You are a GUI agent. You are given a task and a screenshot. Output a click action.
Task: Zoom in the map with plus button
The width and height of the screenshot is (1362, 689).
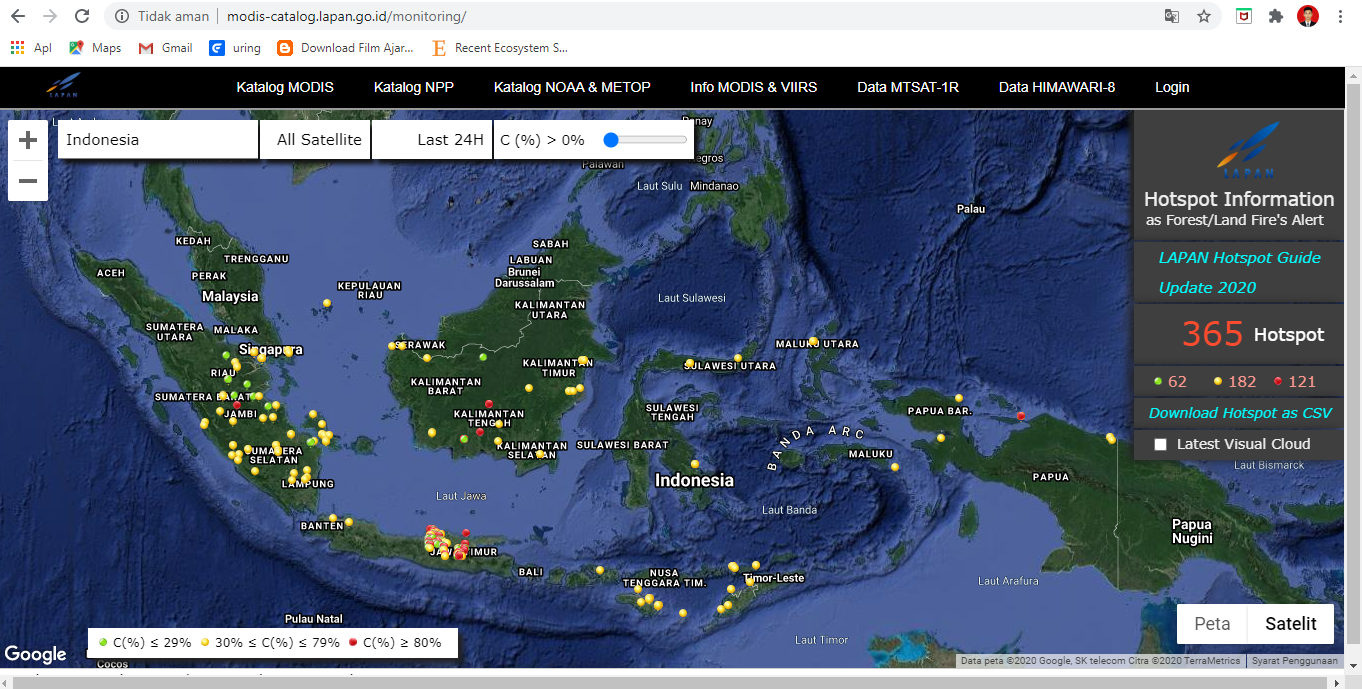(28, 140)
